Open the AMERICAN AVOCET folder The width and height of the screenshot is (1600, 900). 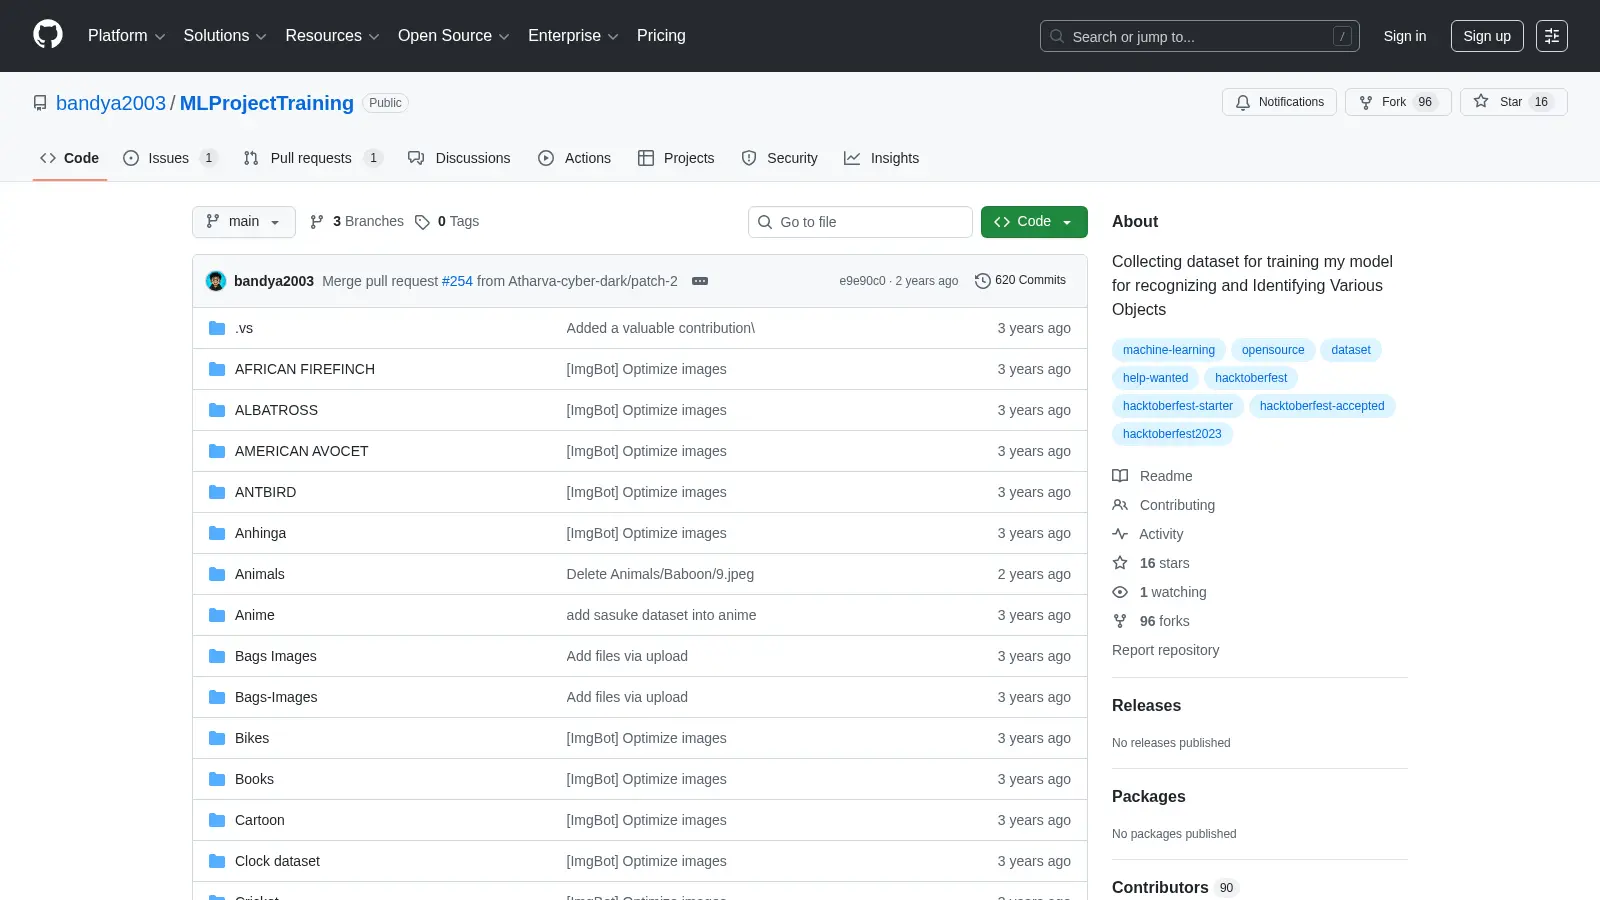[301, 451]
